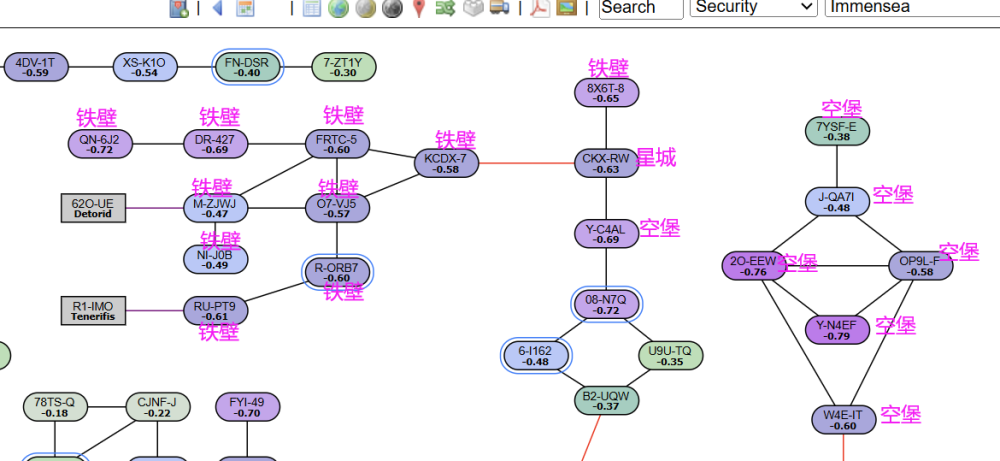Click the delivery truck icon

point(499,8)
